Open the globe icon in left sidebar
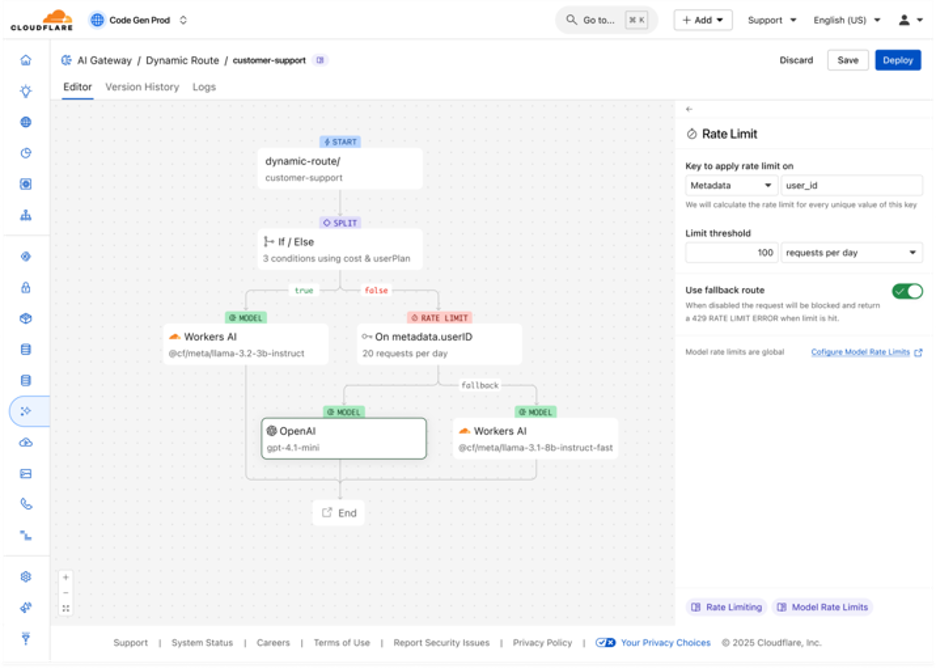This screenshot has width=936, height=668. pos(26,122)
